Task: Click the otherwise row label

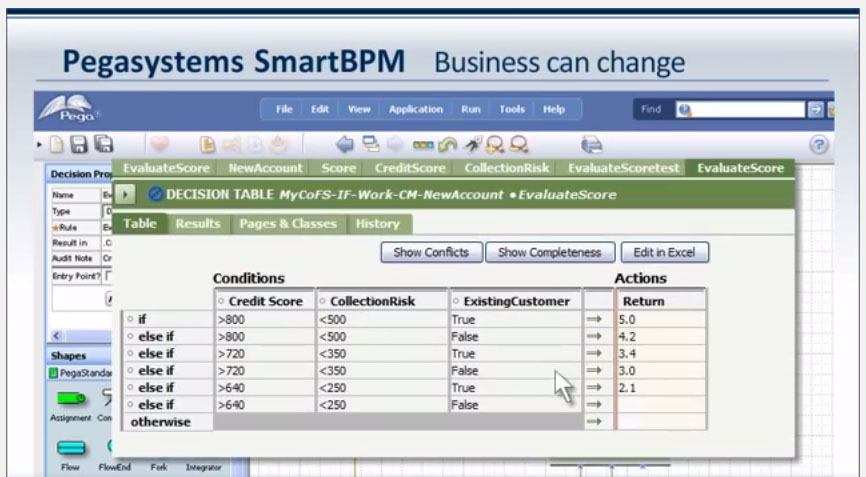Action: [160, 422]
